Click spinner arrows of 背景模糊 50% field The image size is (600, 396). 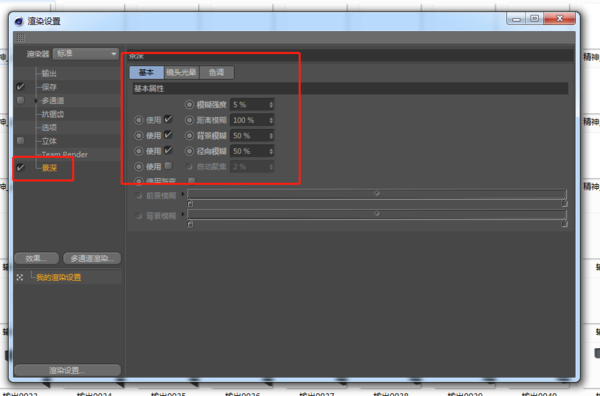[x=271, y=136]
